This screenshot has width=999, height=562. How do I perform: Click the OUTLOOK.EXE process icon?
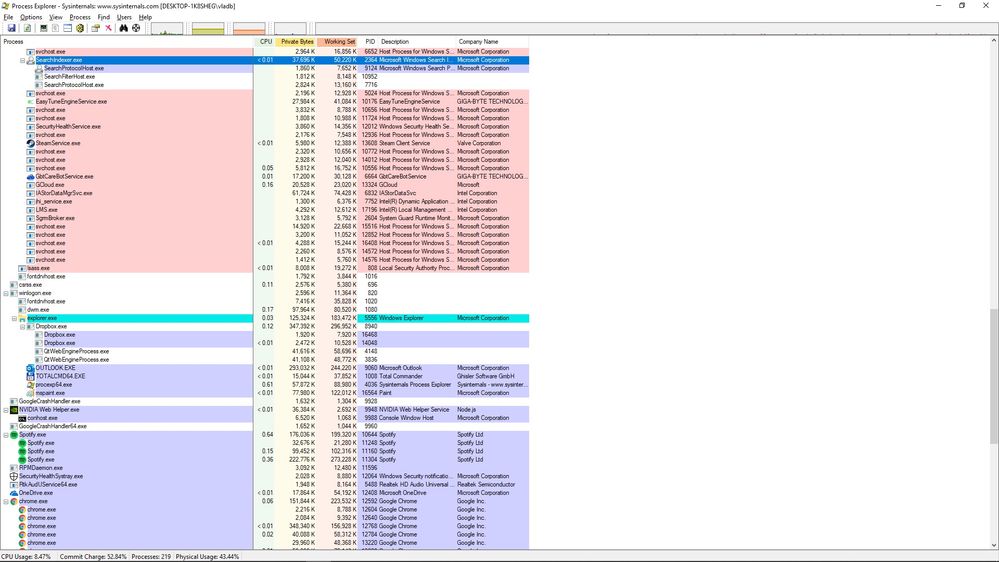(x=30, y=368)
